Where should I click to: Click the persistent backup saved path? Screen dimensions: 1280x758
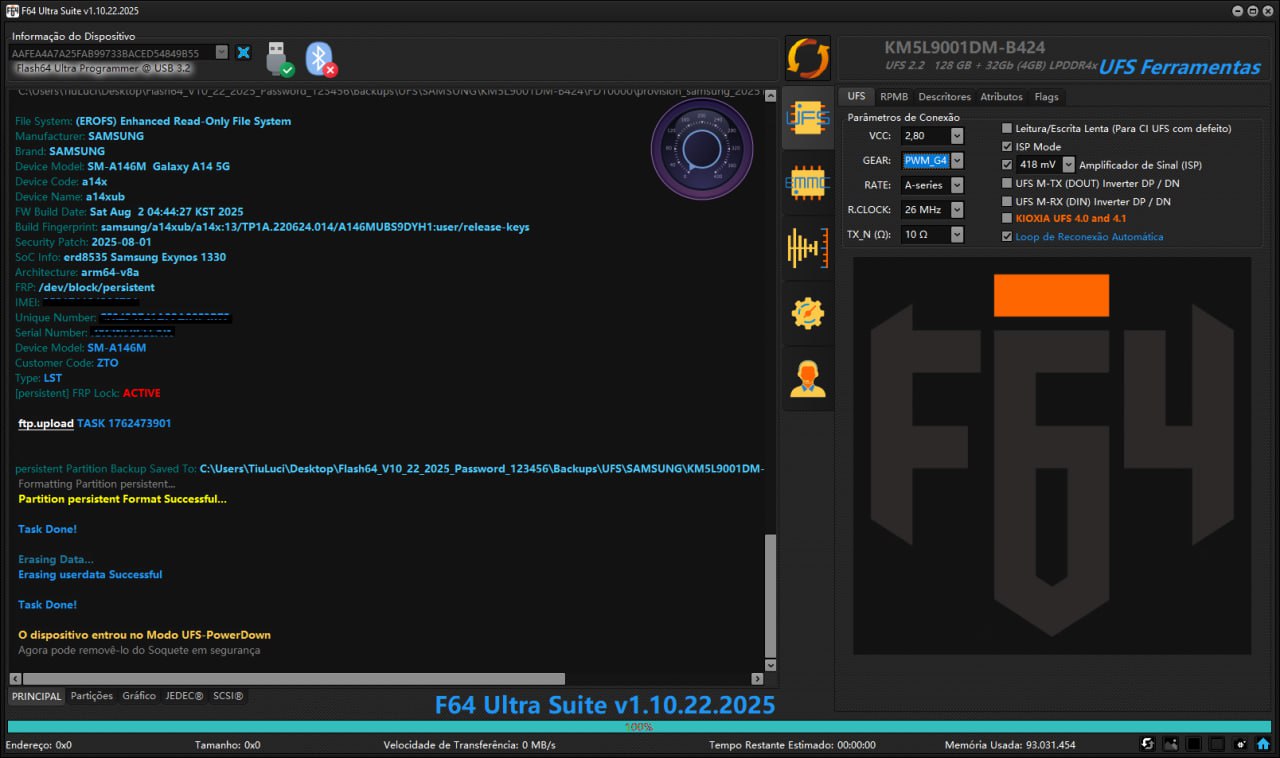[x=482, y=468]
